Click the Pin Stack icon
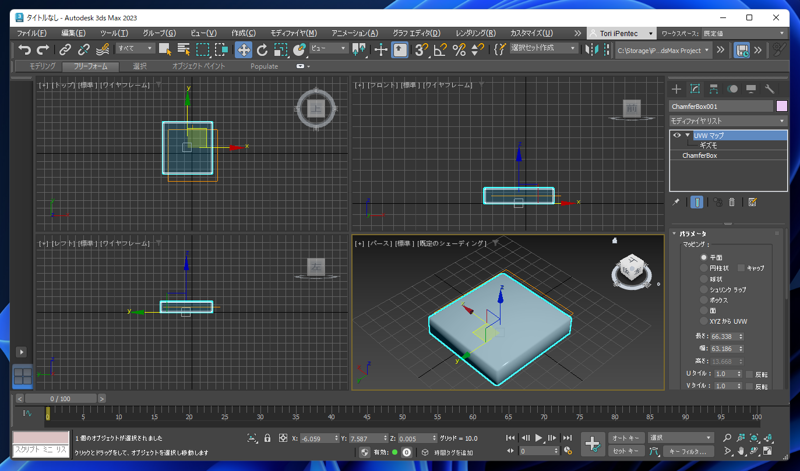800x471 pixels. click(x=676, y=202)
